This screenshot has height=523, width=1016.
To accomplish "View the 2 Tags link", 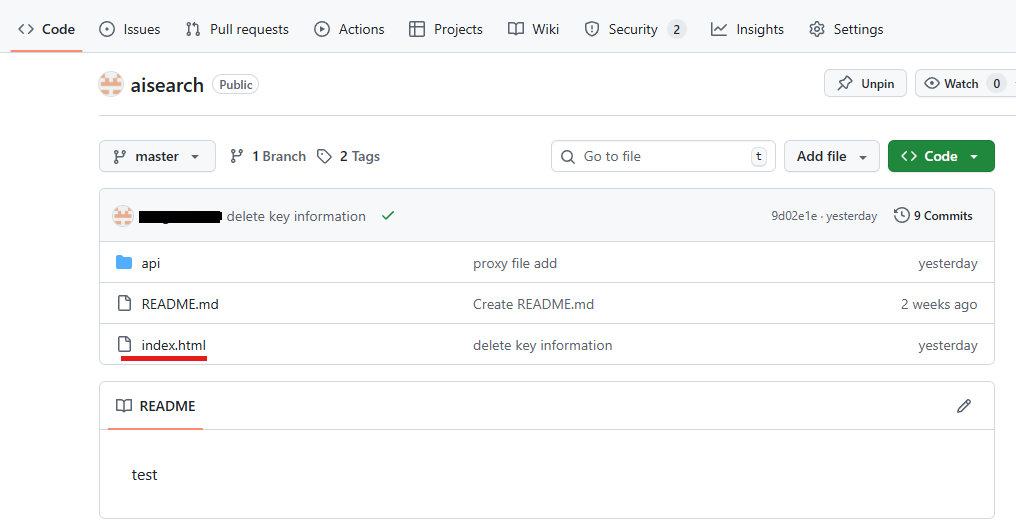I will click(x=349, y=156).
